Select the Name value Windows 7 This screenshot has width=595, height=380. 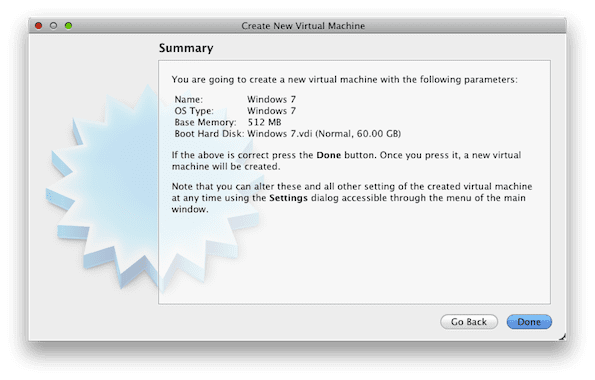tap(271, 99)
